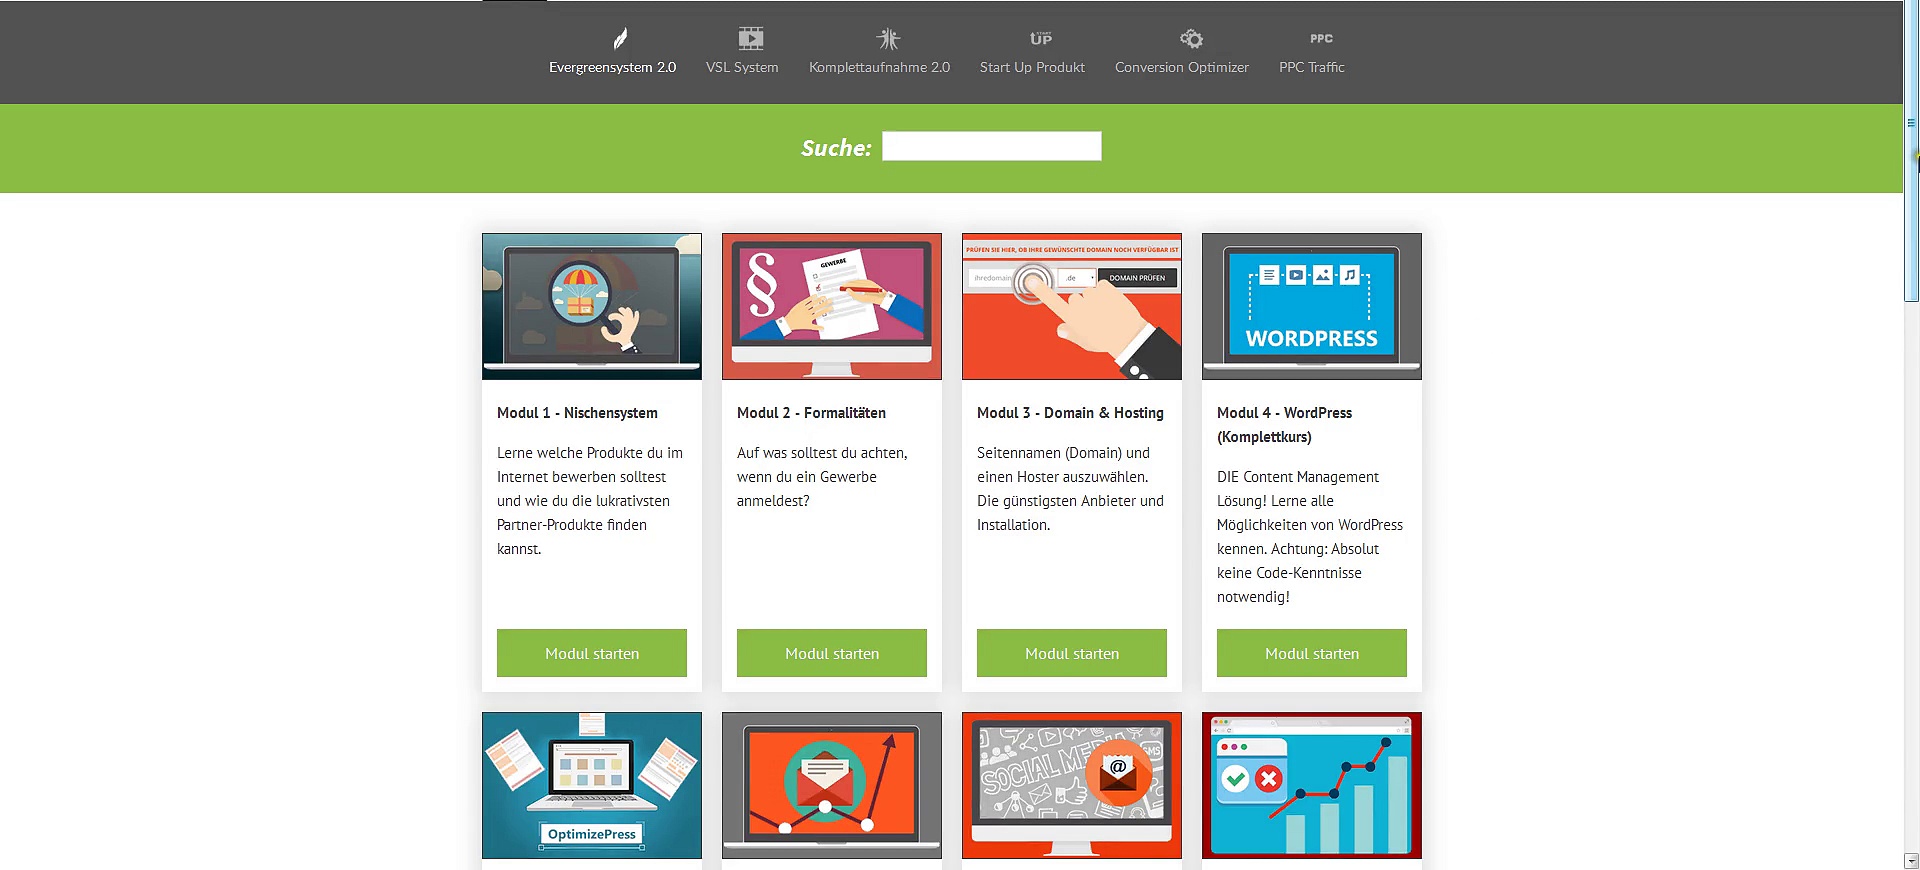Click the title Modul 4 - WordPress (Komplettkurs)
This screenshot has height=870, width=1920.
click(1284, 425)
